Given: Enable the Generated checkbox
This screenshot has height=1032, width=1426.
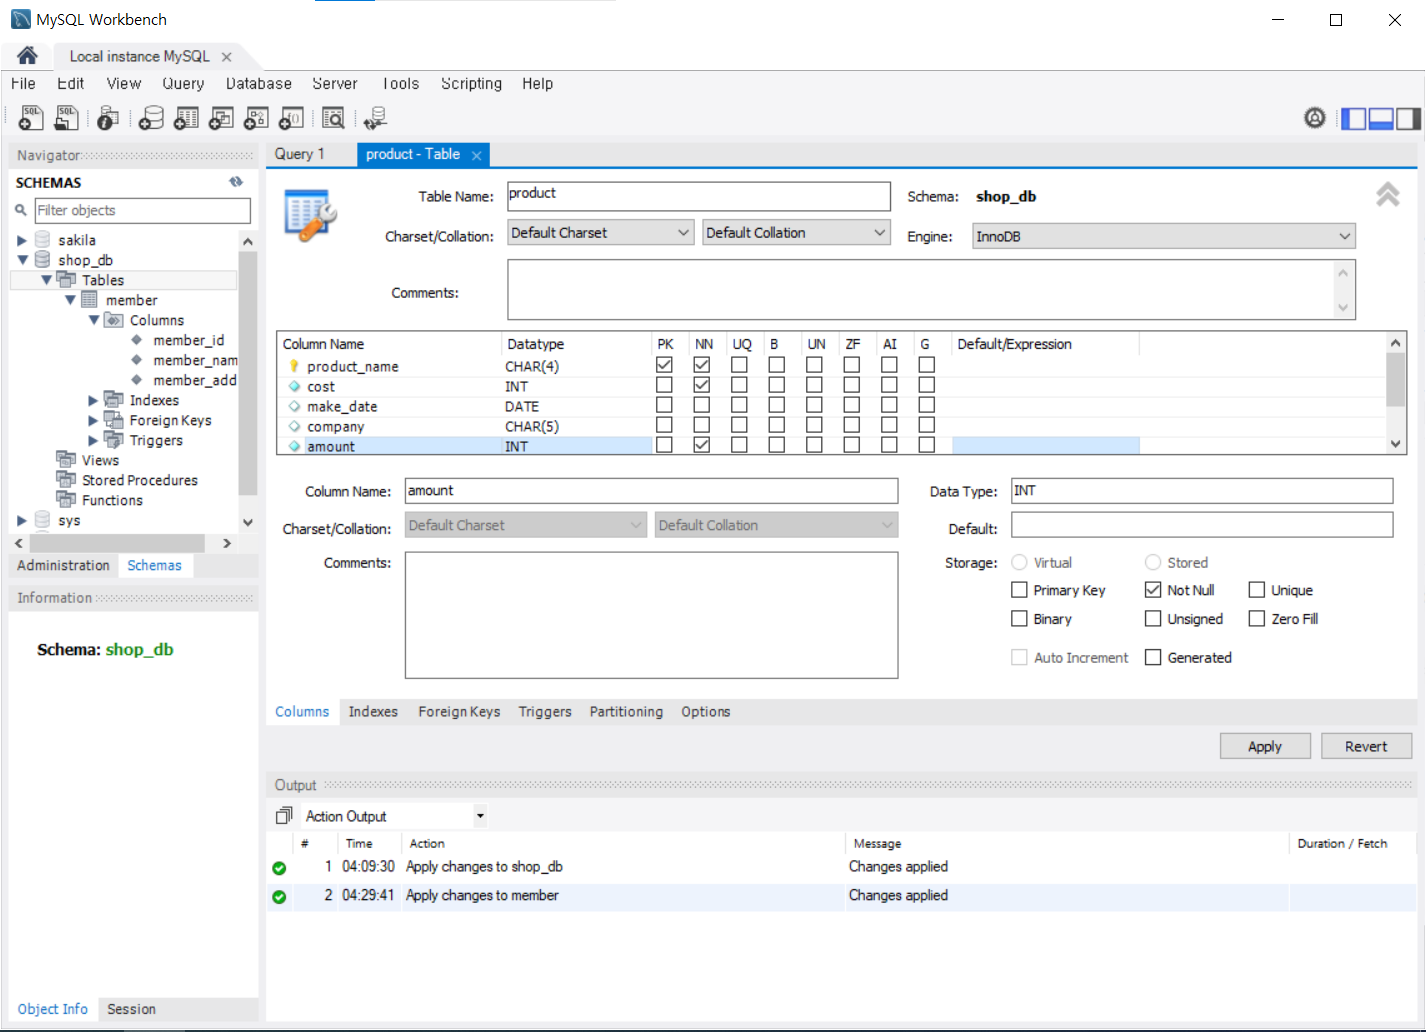Looking at the screenshot, I should click(x=1153, y=657).
